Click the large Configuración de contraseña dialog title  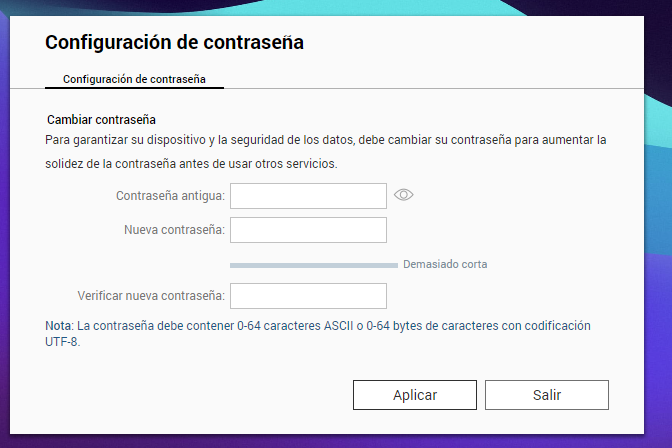click(x=174, y=42)
